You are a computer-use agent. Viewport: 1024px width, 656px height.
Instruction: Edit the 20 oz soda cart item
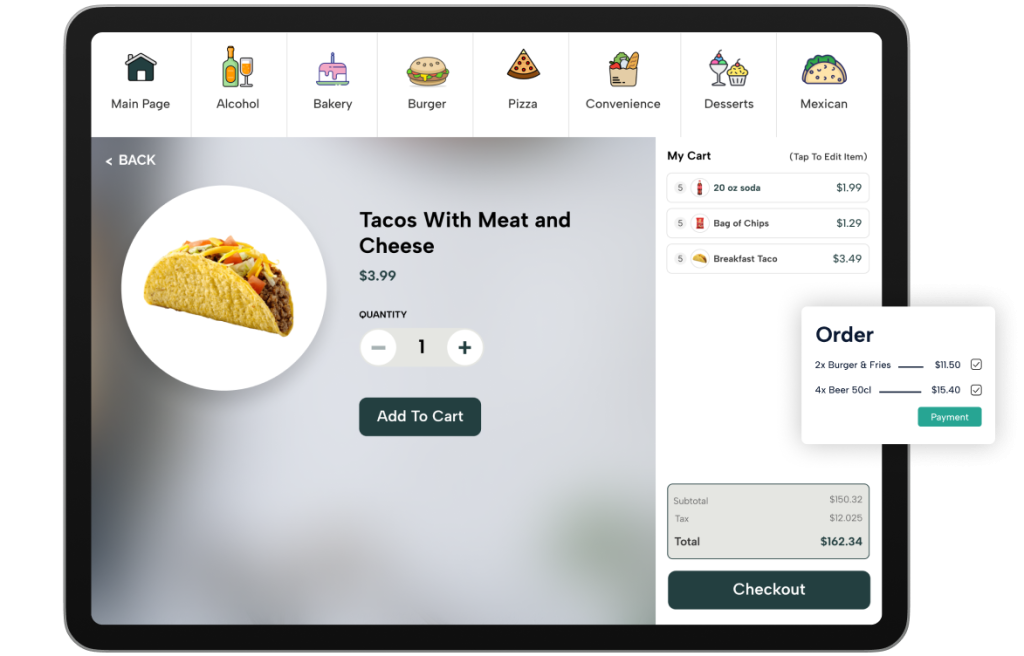point(768,188)
